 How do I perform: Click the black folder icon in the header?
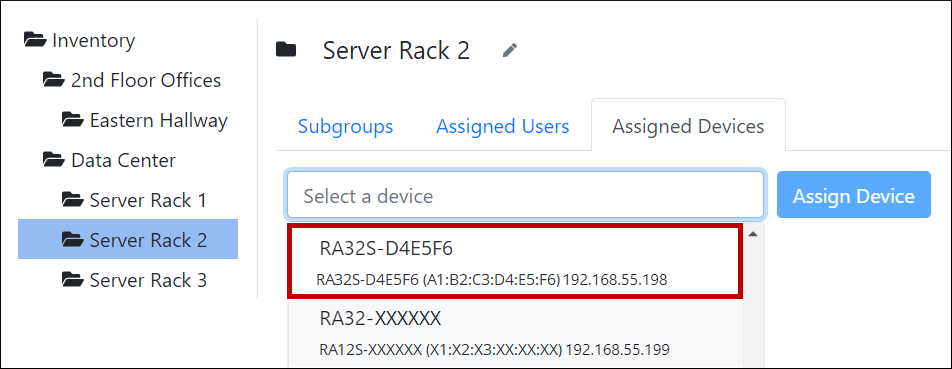point(286,50)
